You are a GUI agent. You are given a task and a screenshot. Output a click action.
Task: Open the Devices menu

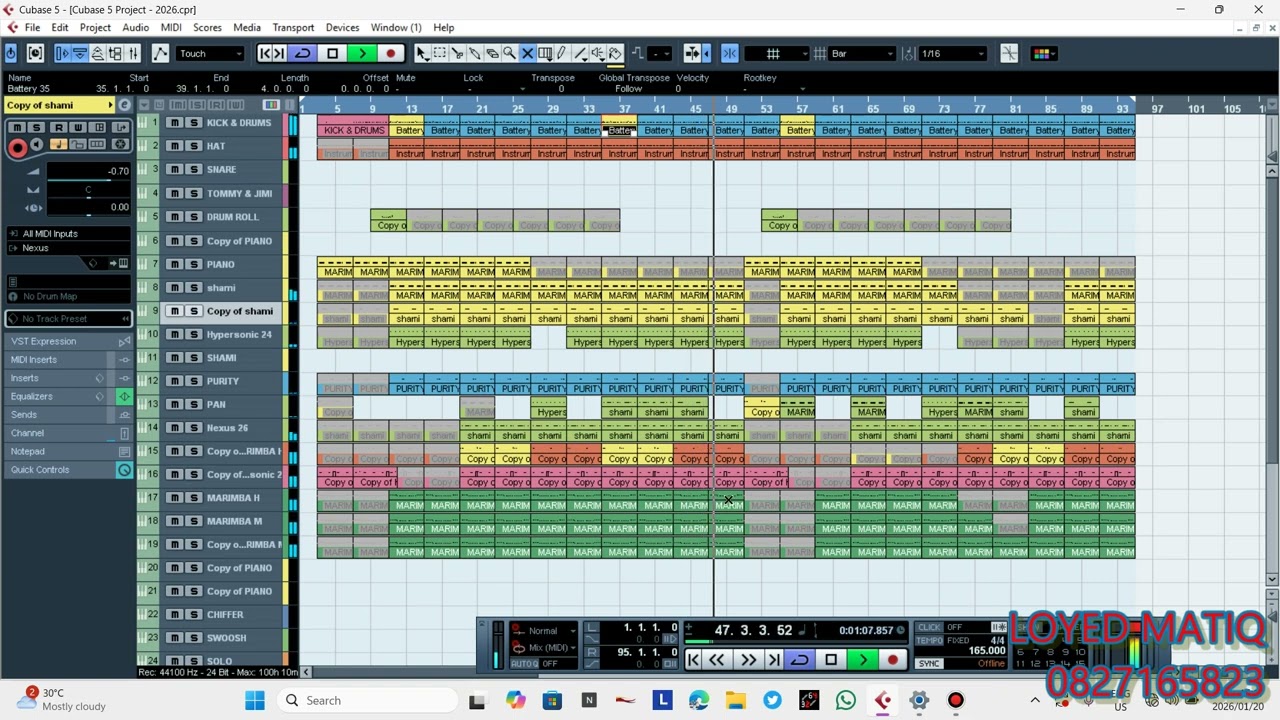[x=342, y=27]
